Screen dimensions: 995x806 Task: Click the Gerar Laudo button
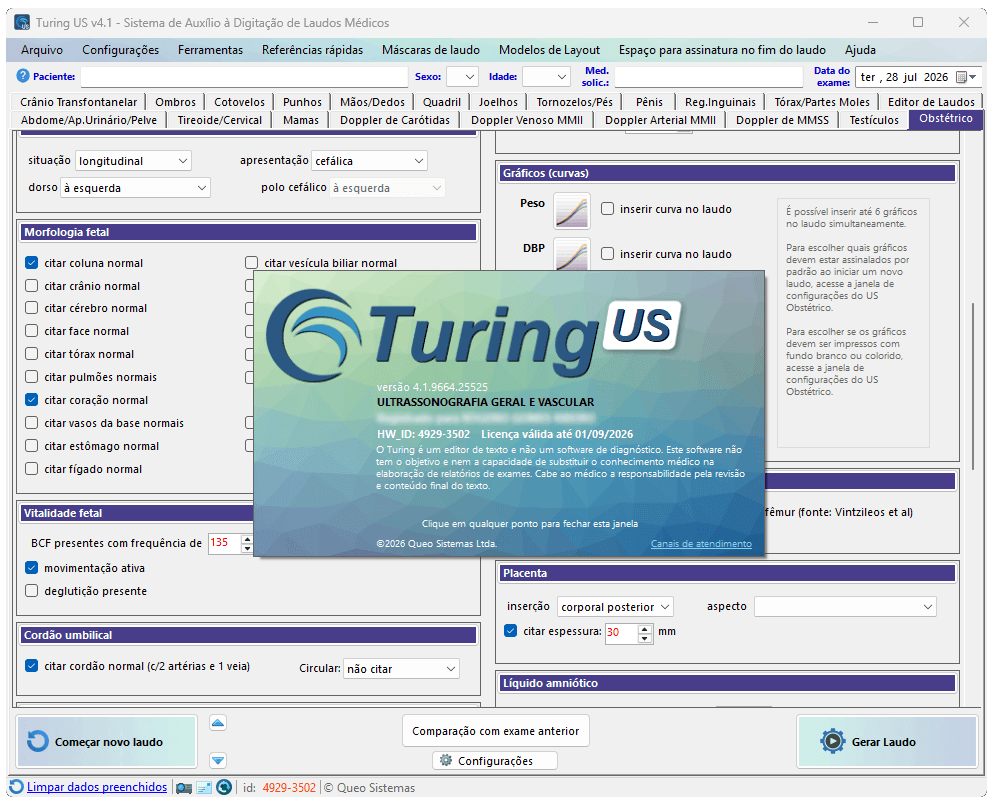(887, 742)
